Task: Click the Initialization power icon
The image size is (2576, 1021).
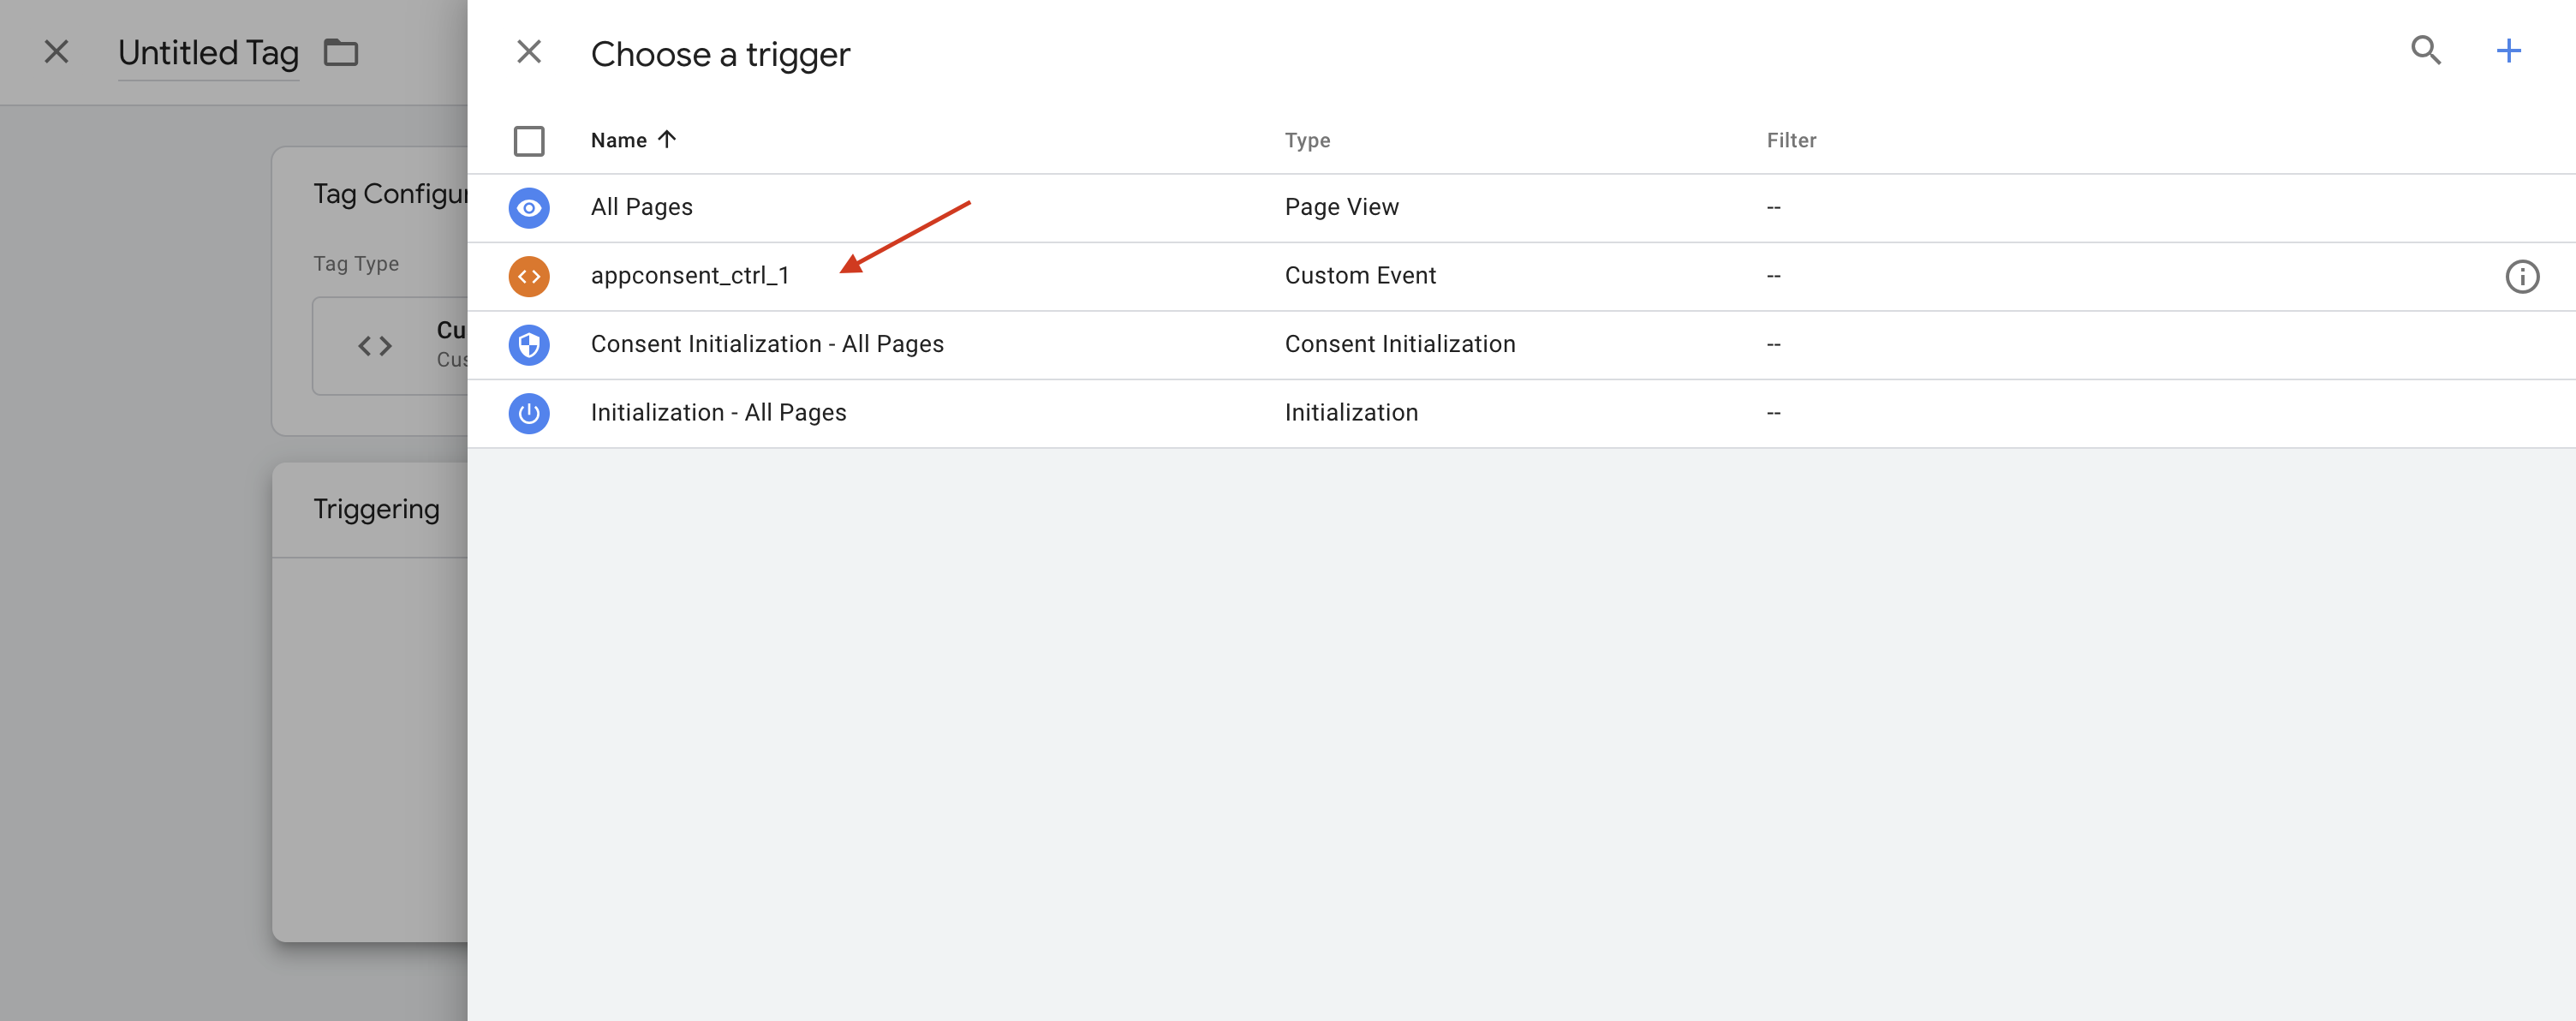Action: [530, 413]
